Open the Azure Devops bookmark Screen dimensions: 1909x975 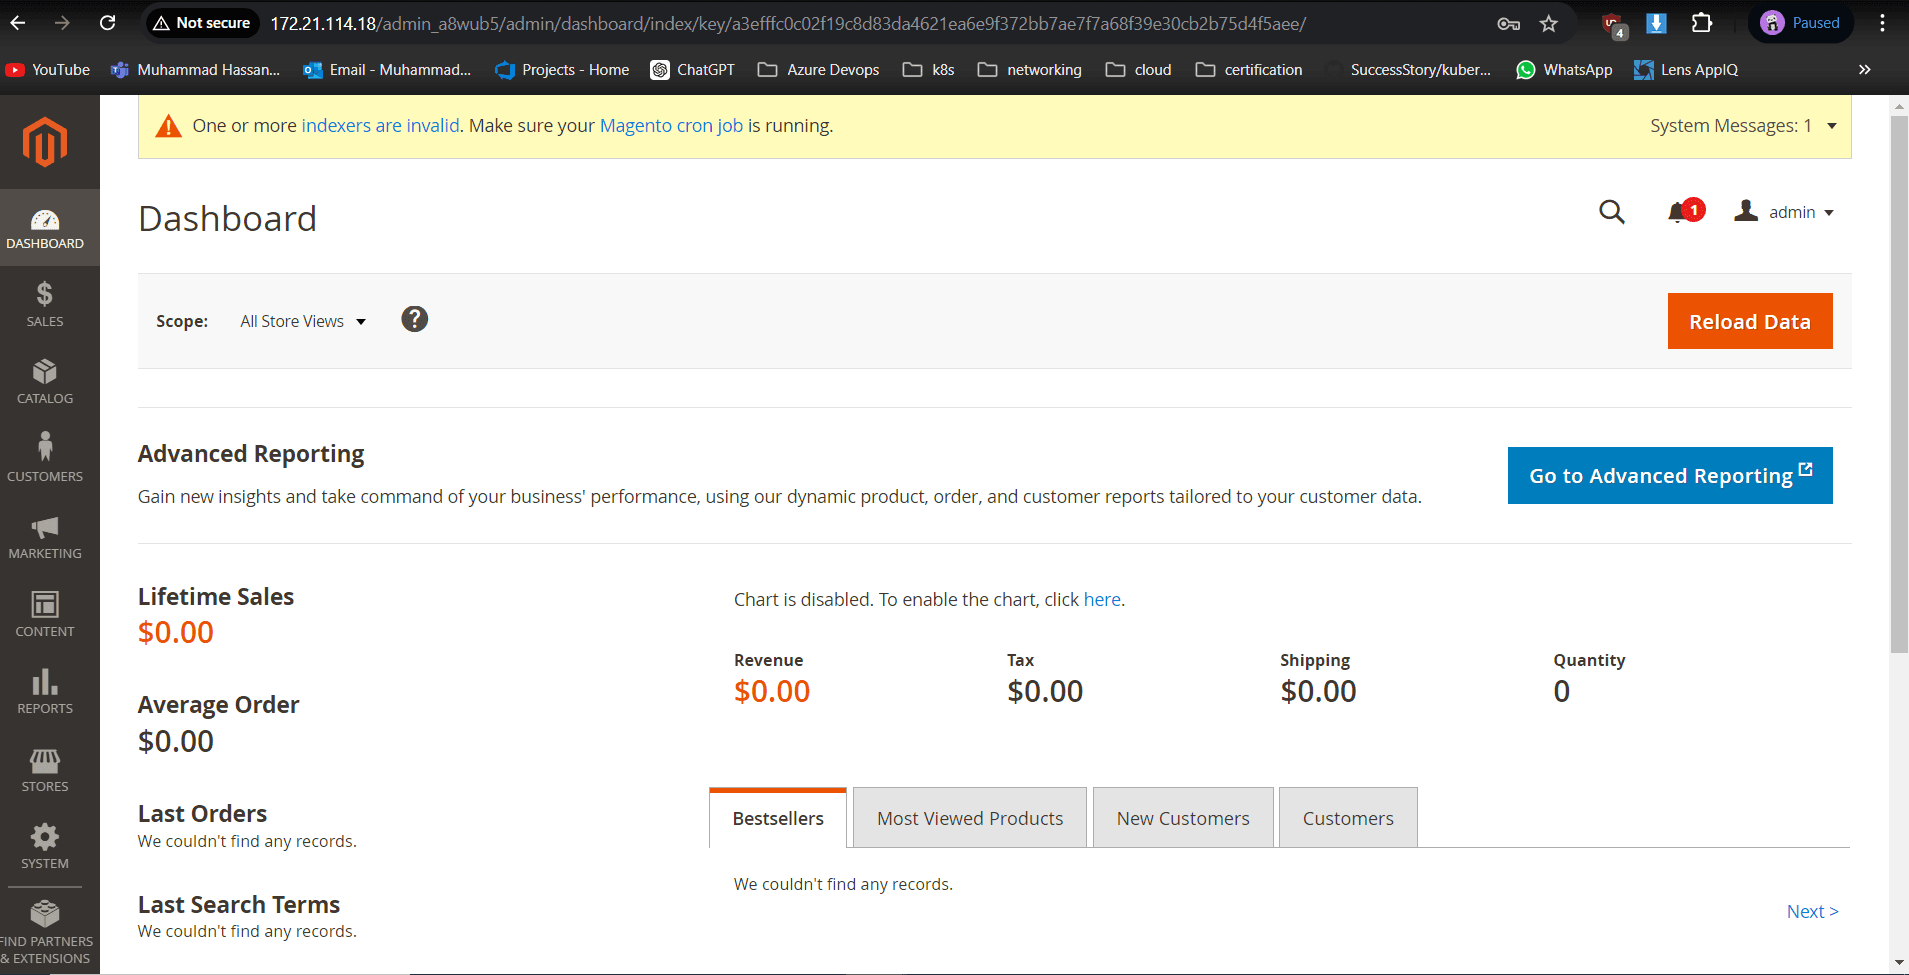(x=817, y=69)
